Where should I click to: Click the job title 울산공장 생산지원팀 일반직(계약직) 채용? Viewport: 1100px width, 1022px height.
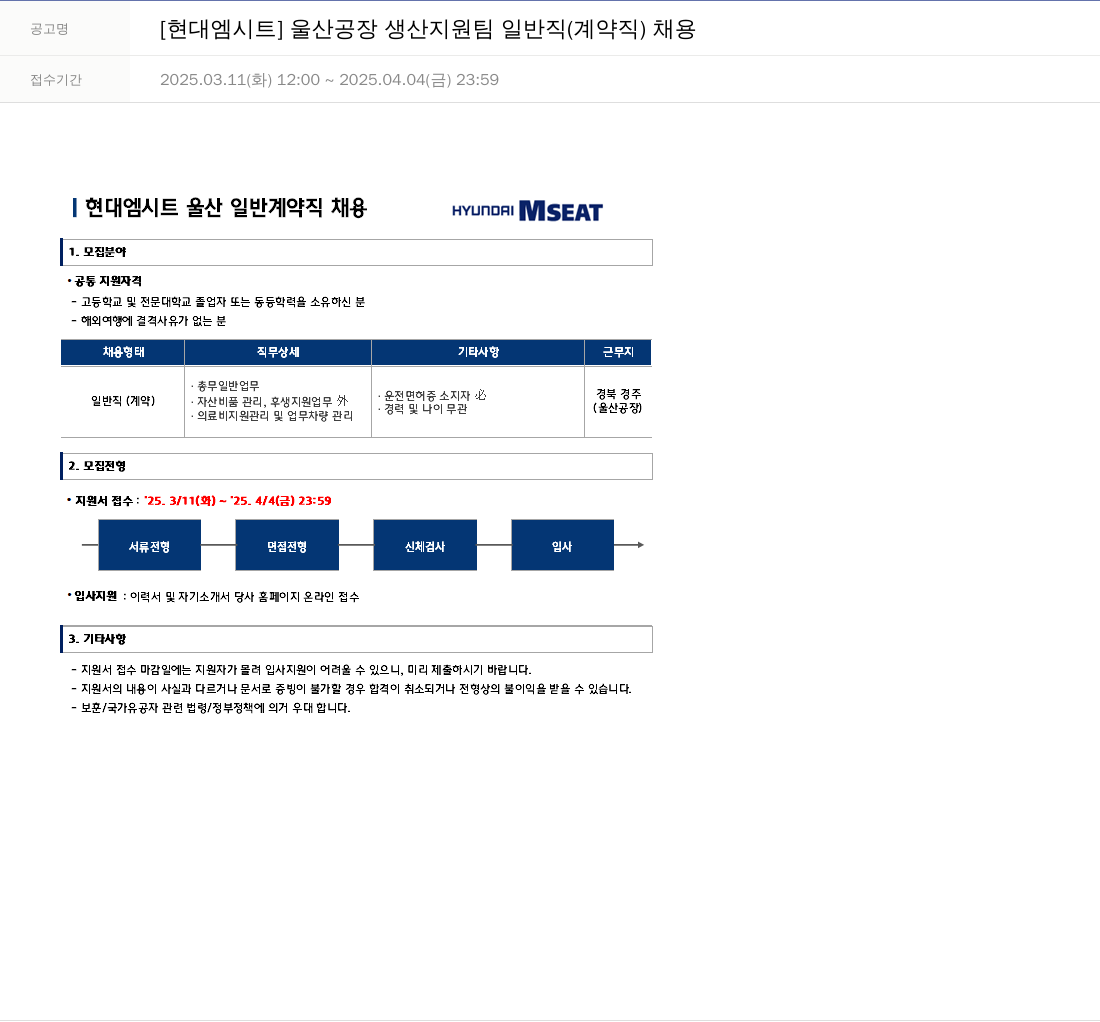pos(427,29)
